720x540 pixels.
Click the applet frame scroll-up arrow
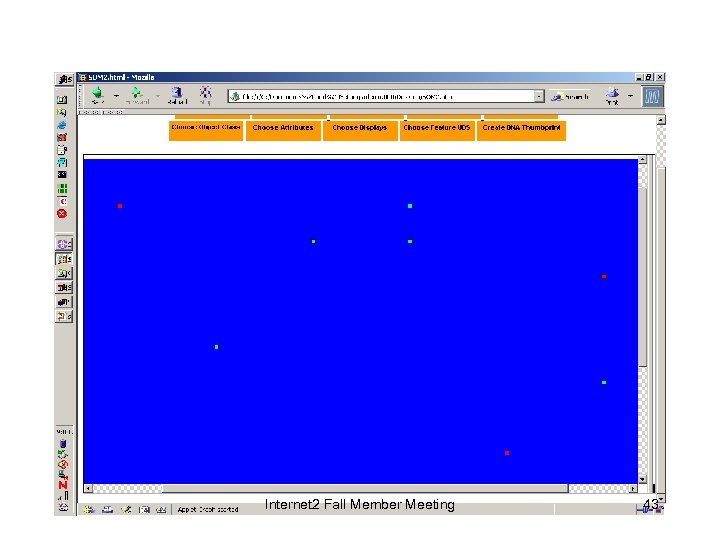pyautogui.click(x=642, y=160)
